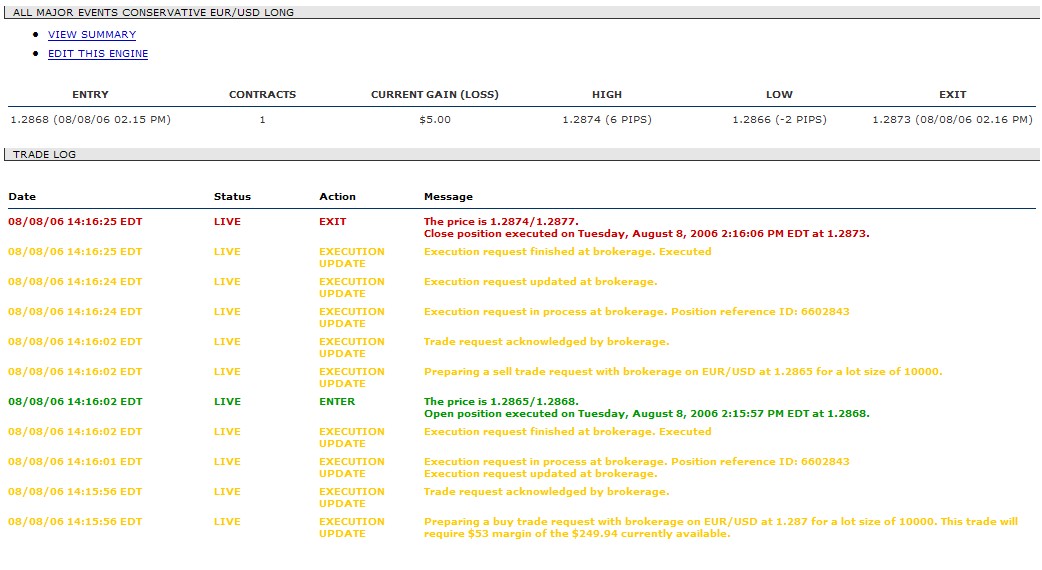
Task: Open the View Summary link
Action: click(92, 35)
